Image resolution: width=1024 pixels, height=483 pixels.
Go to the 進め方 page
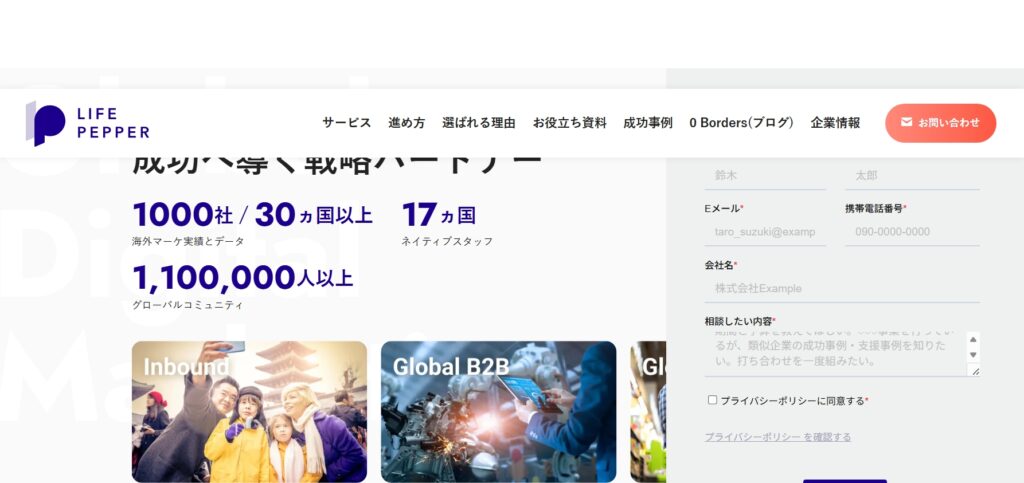coord(406,123)
